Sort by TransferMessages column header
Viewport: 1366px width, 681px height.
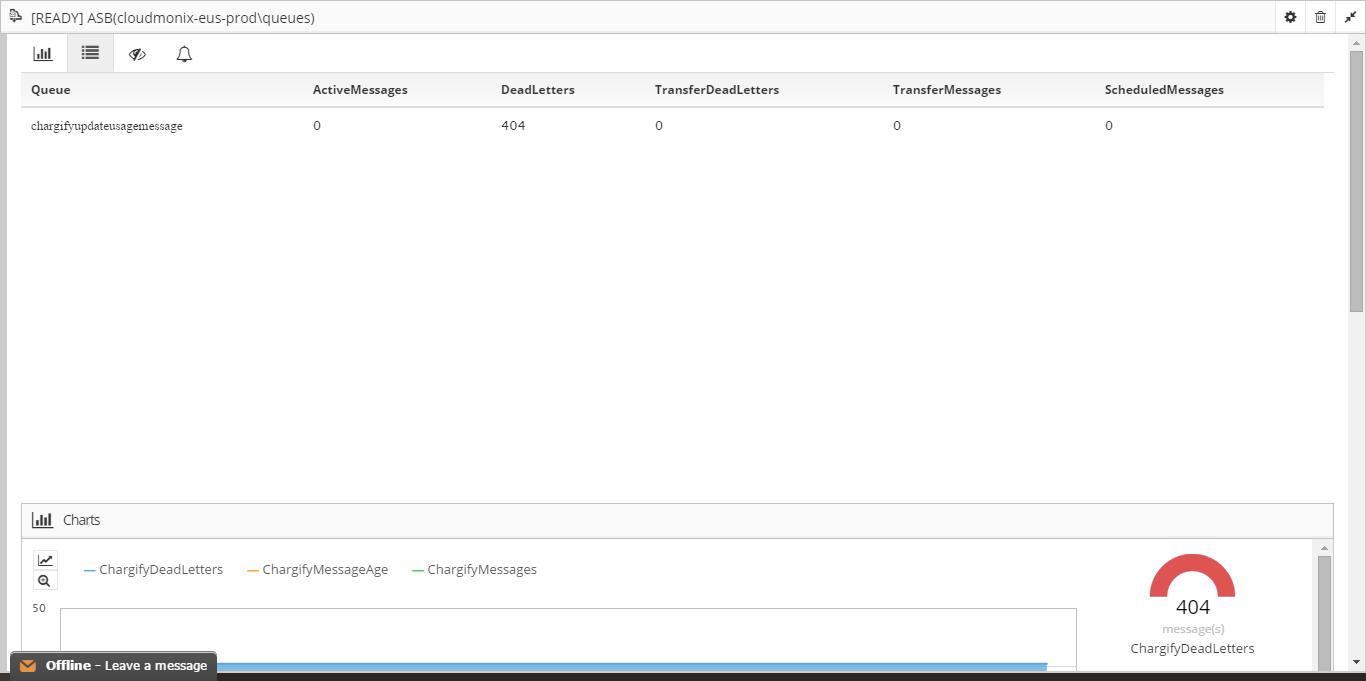pos(947,90)
